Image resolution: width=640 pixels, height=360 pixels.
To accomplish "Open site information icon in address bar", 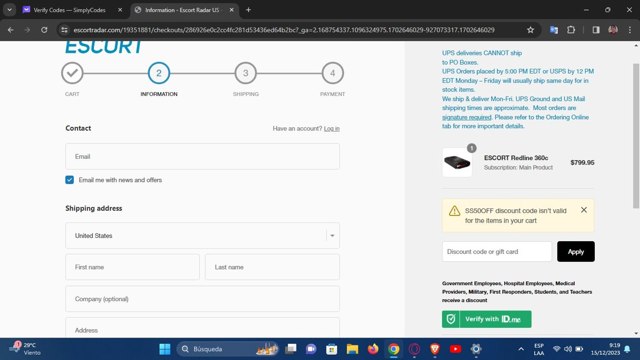I will (64, 30).
